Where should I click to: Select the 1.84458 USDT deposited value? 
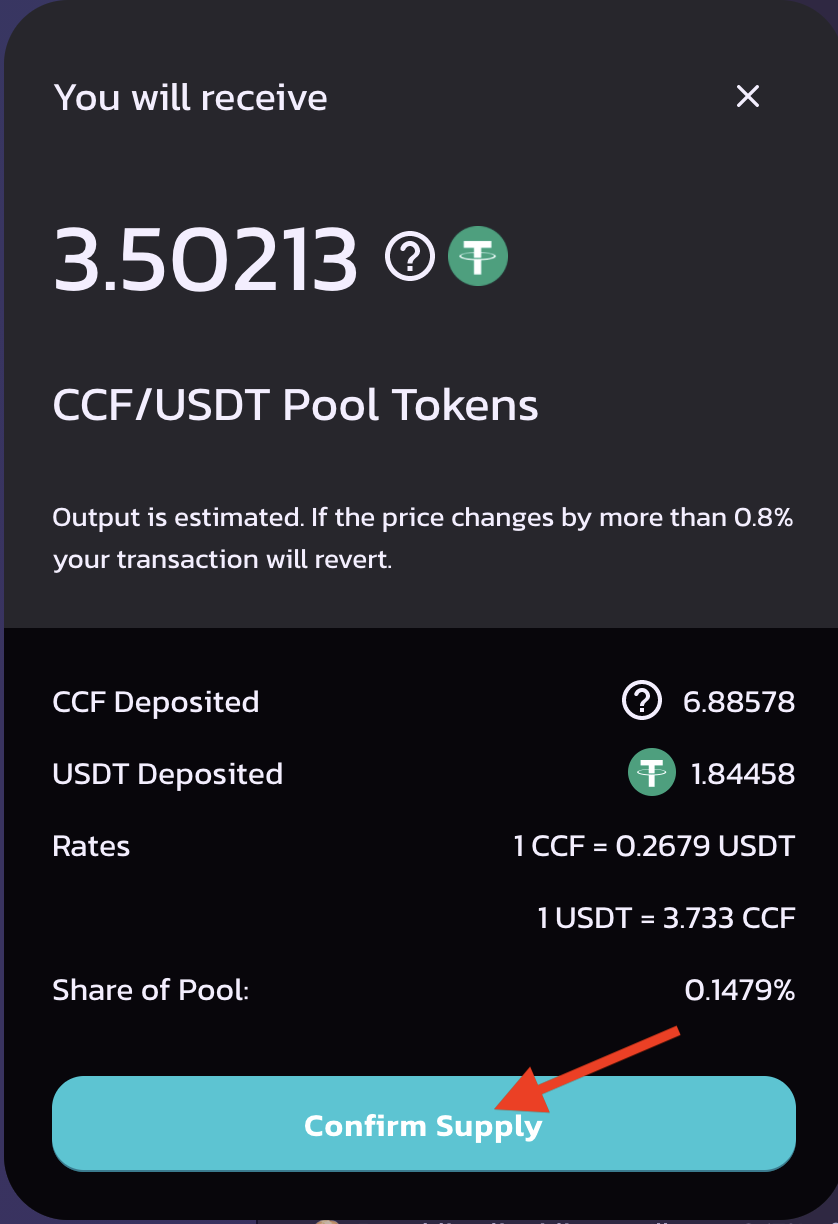[x=743, y=774]
